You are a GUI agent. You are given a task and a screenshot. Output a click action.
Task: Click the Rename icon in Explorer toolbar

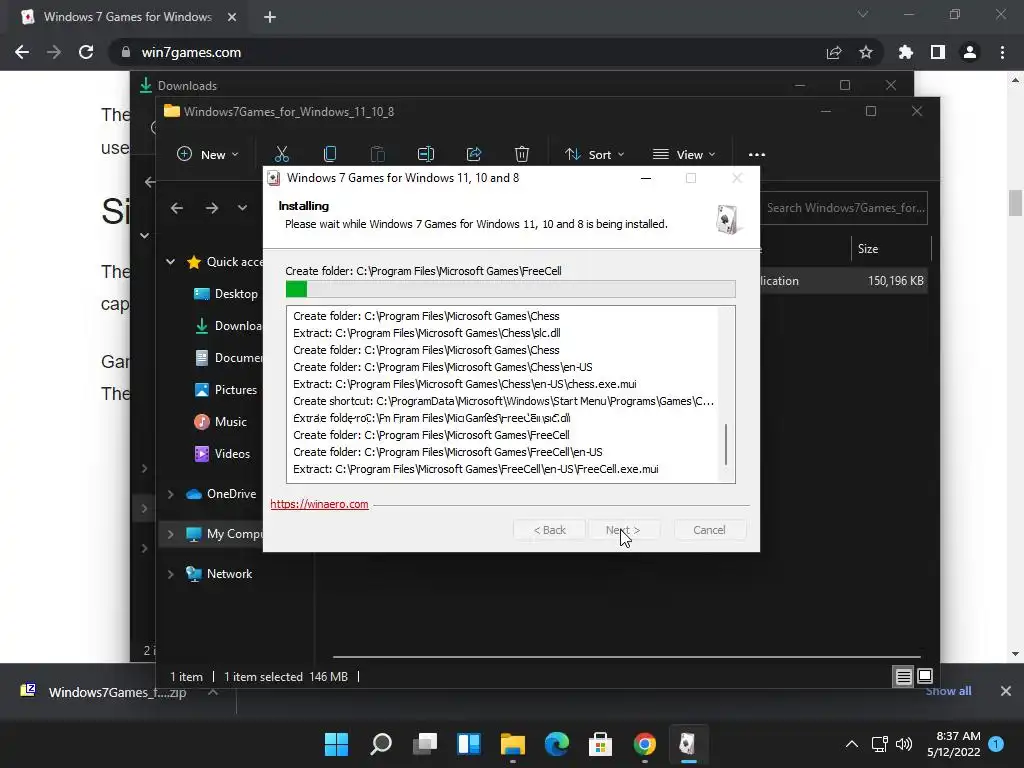[x=426, y=154]
